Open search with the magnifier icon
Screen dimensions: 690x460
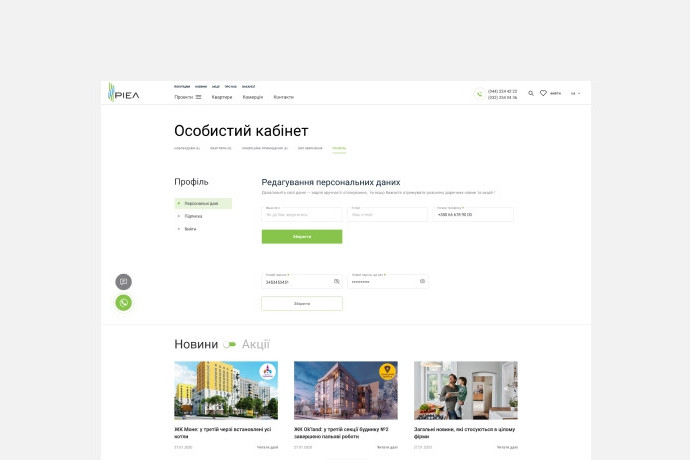pos(531,93)
